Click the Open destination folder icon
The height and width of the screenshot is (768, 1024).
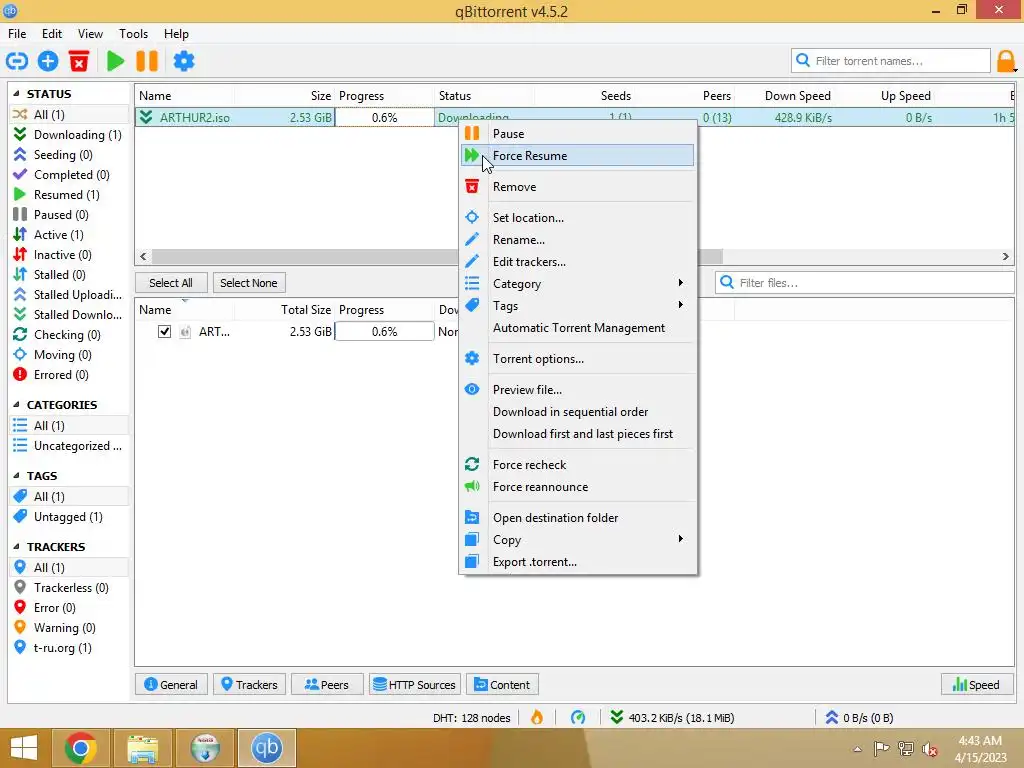[x=472, y=517]
